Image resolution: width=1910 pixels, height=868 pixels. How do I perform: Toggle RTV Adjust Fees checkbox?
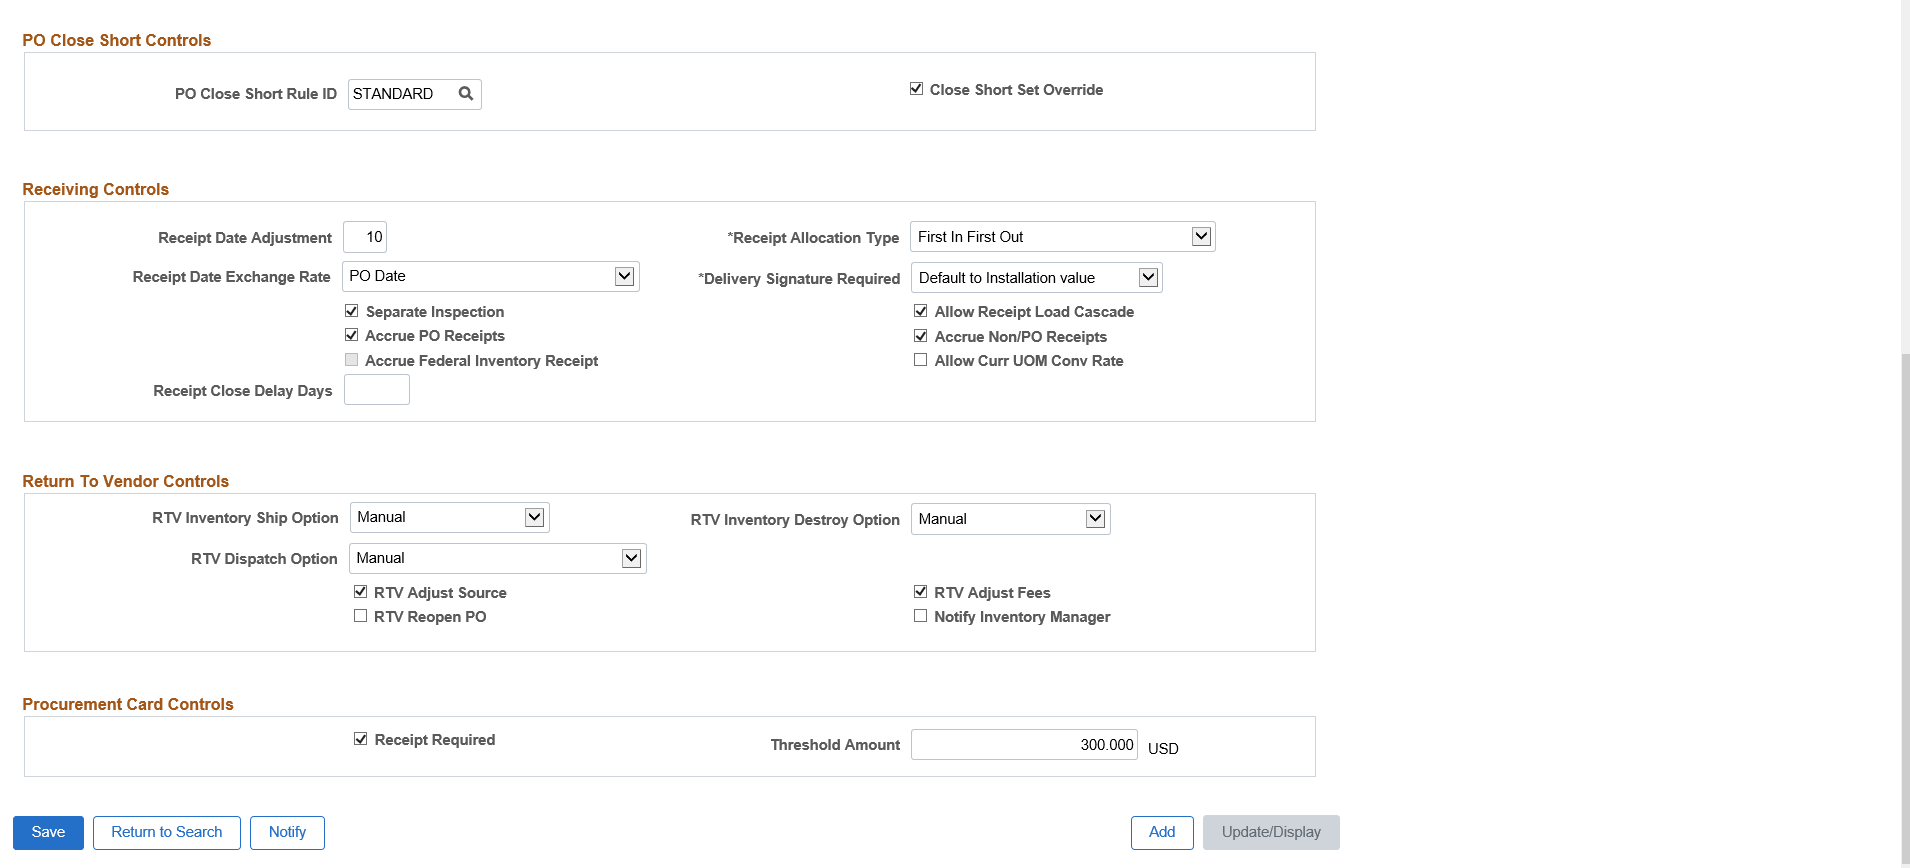(x=920, y=592)
